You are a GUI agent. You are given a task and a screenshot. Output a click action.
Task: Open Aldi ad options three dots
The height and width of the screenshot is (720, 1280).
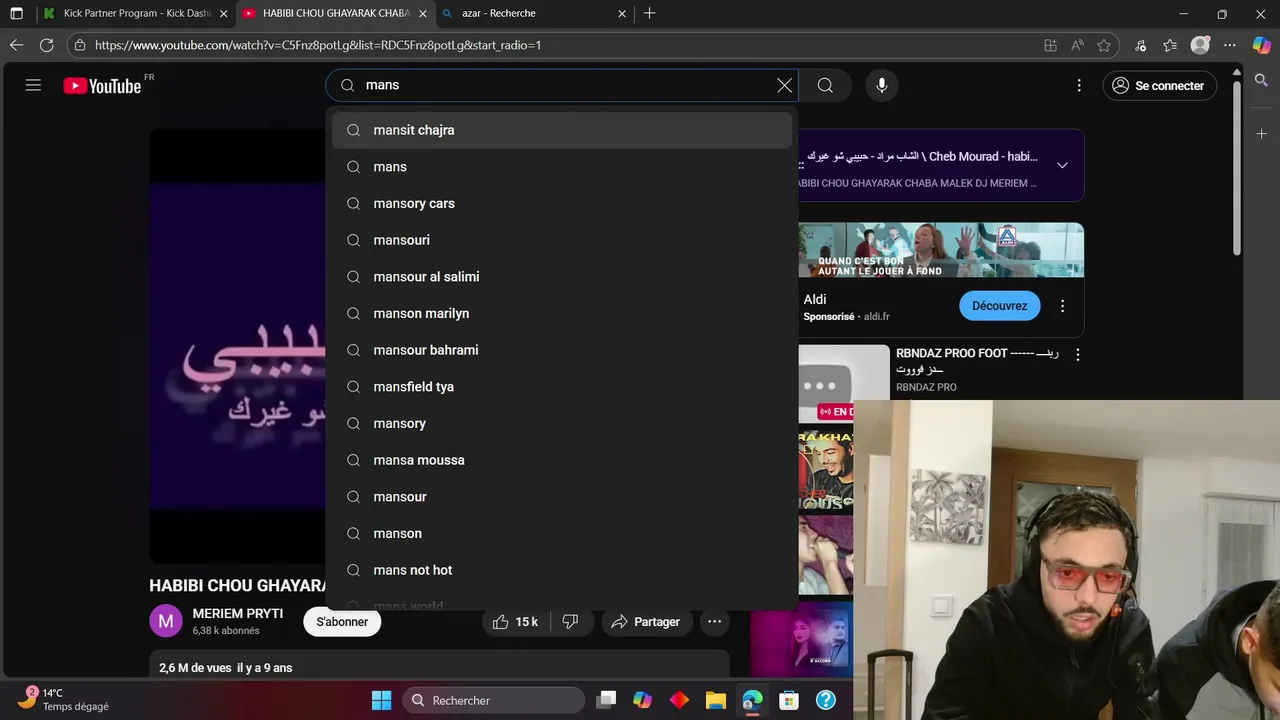tap(1062, 306)
